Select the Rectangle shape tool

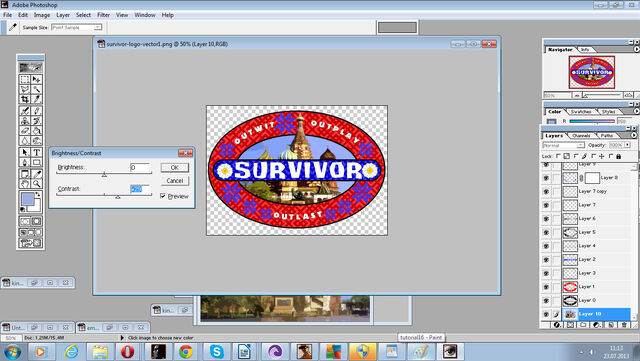click(x=36, y=163)
